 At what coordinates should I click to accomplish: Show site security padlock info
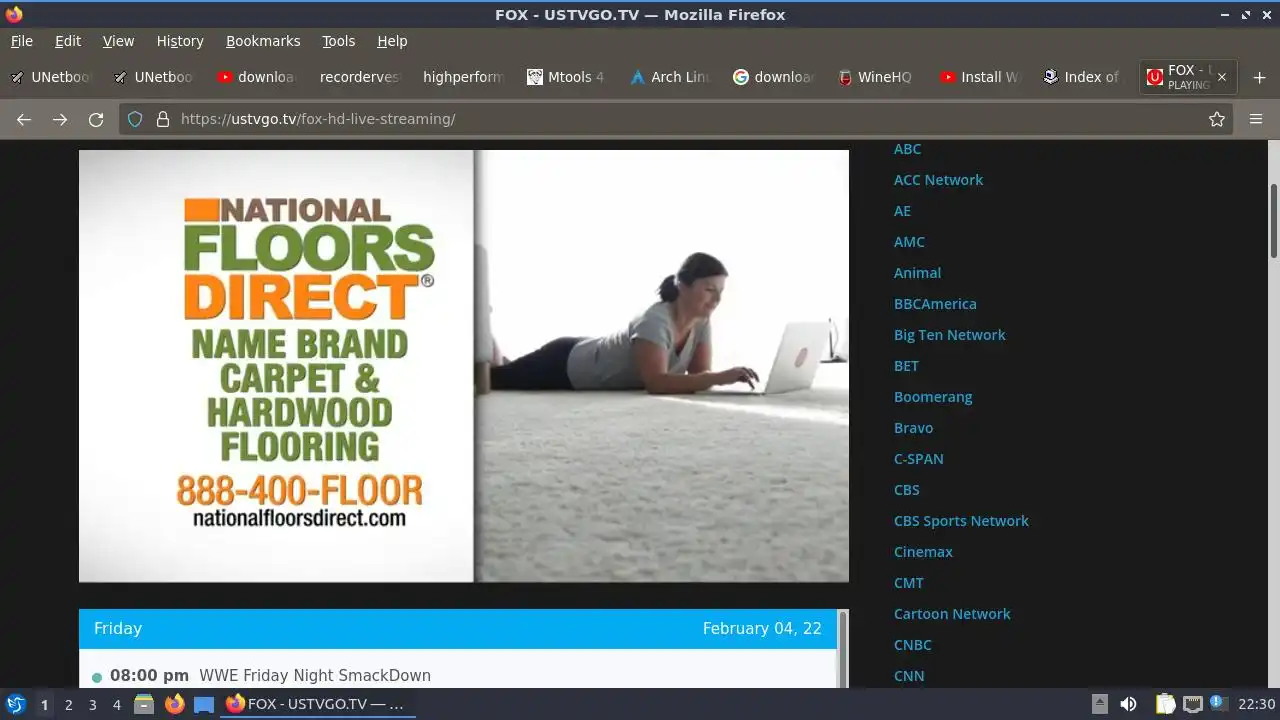[163, 119]
